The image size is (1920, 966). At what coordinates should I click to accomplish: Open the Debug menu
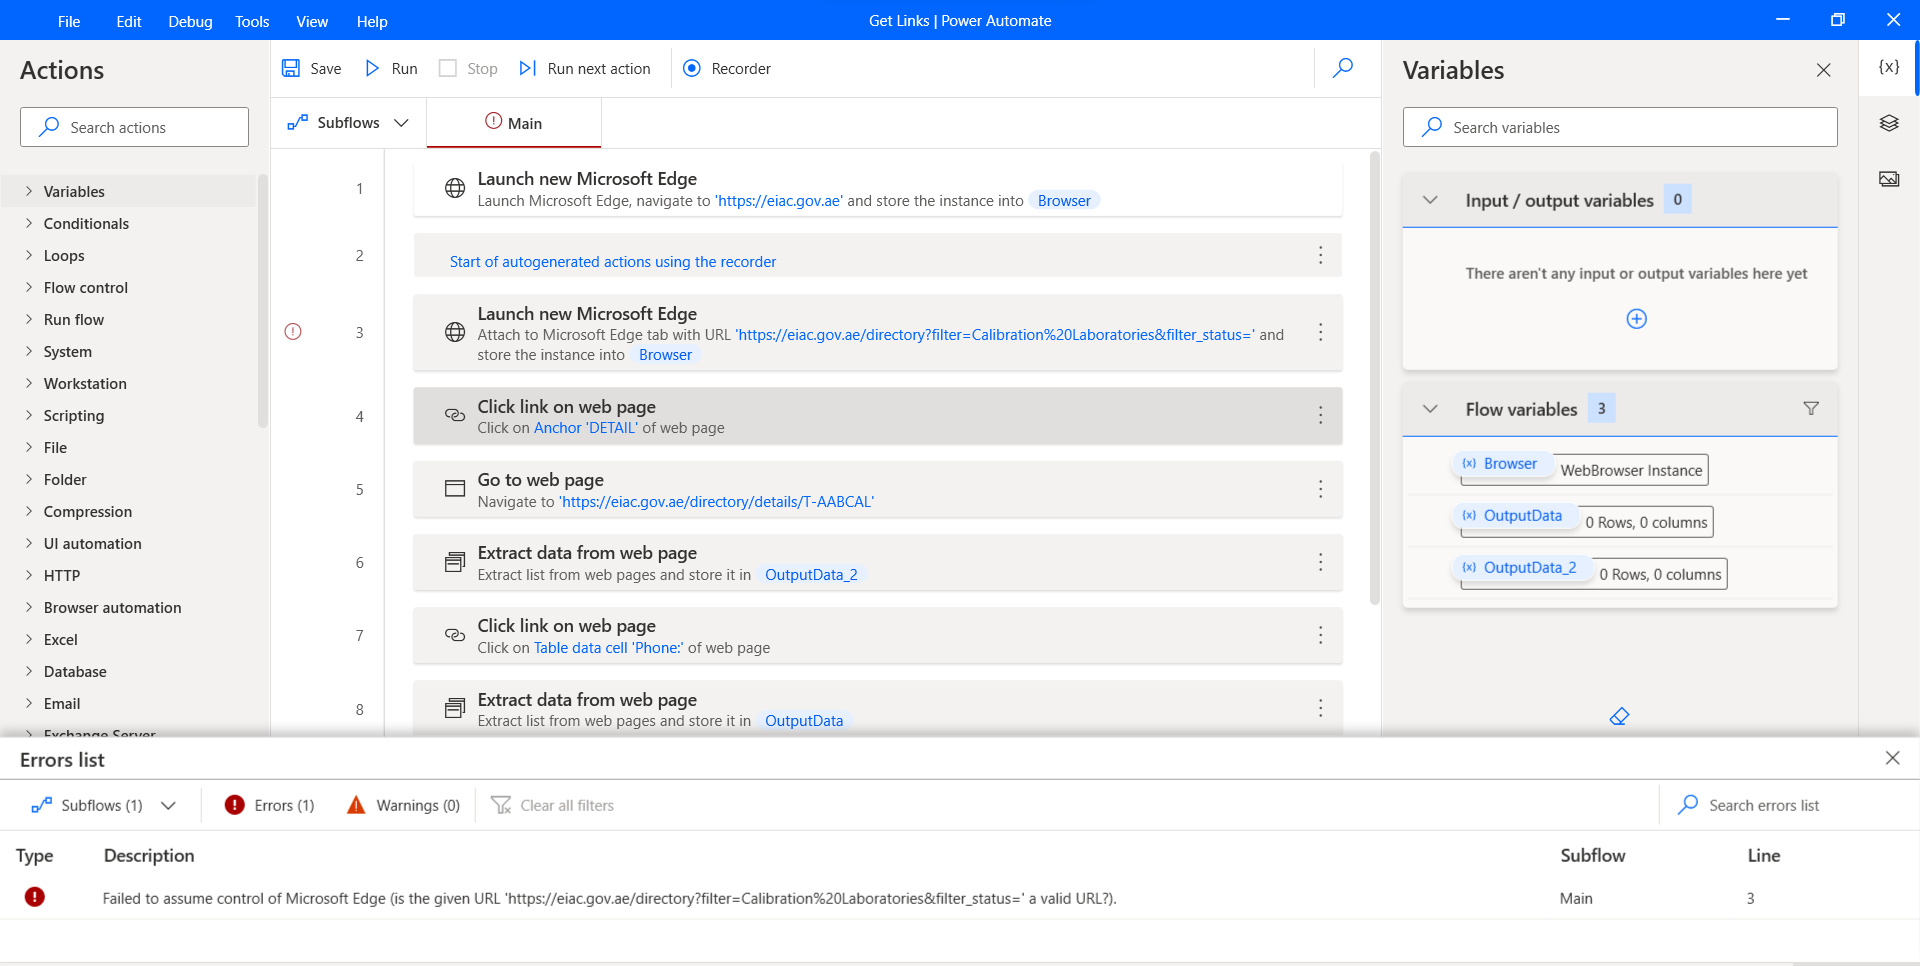click(190, 20)
